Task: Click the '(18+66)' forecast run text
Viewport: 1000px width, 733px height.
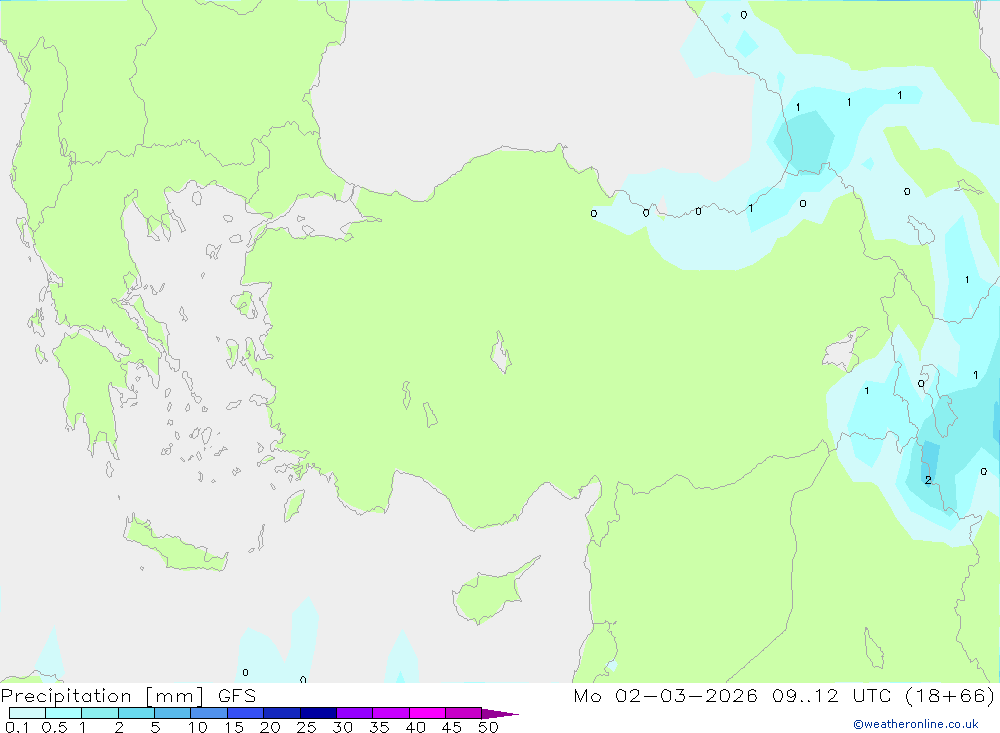Action: click(950, 696)
